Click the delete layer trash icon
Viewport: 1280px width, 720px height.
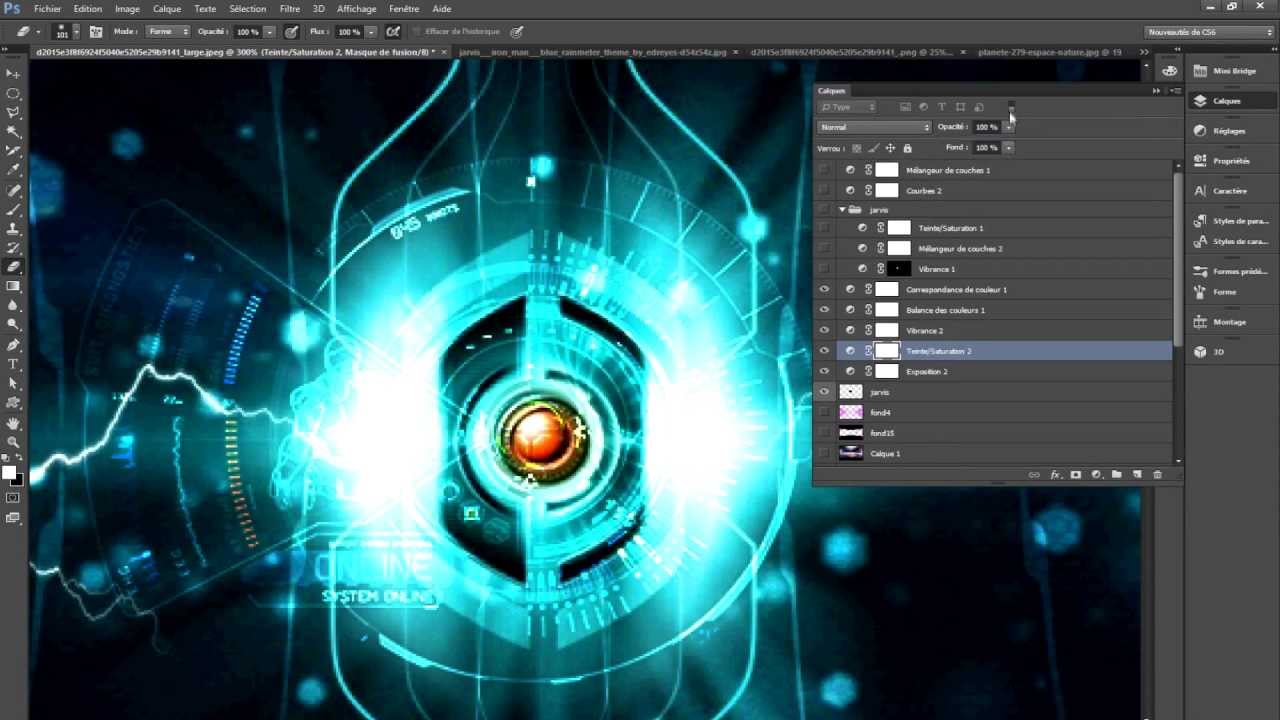click(1157, 475)
